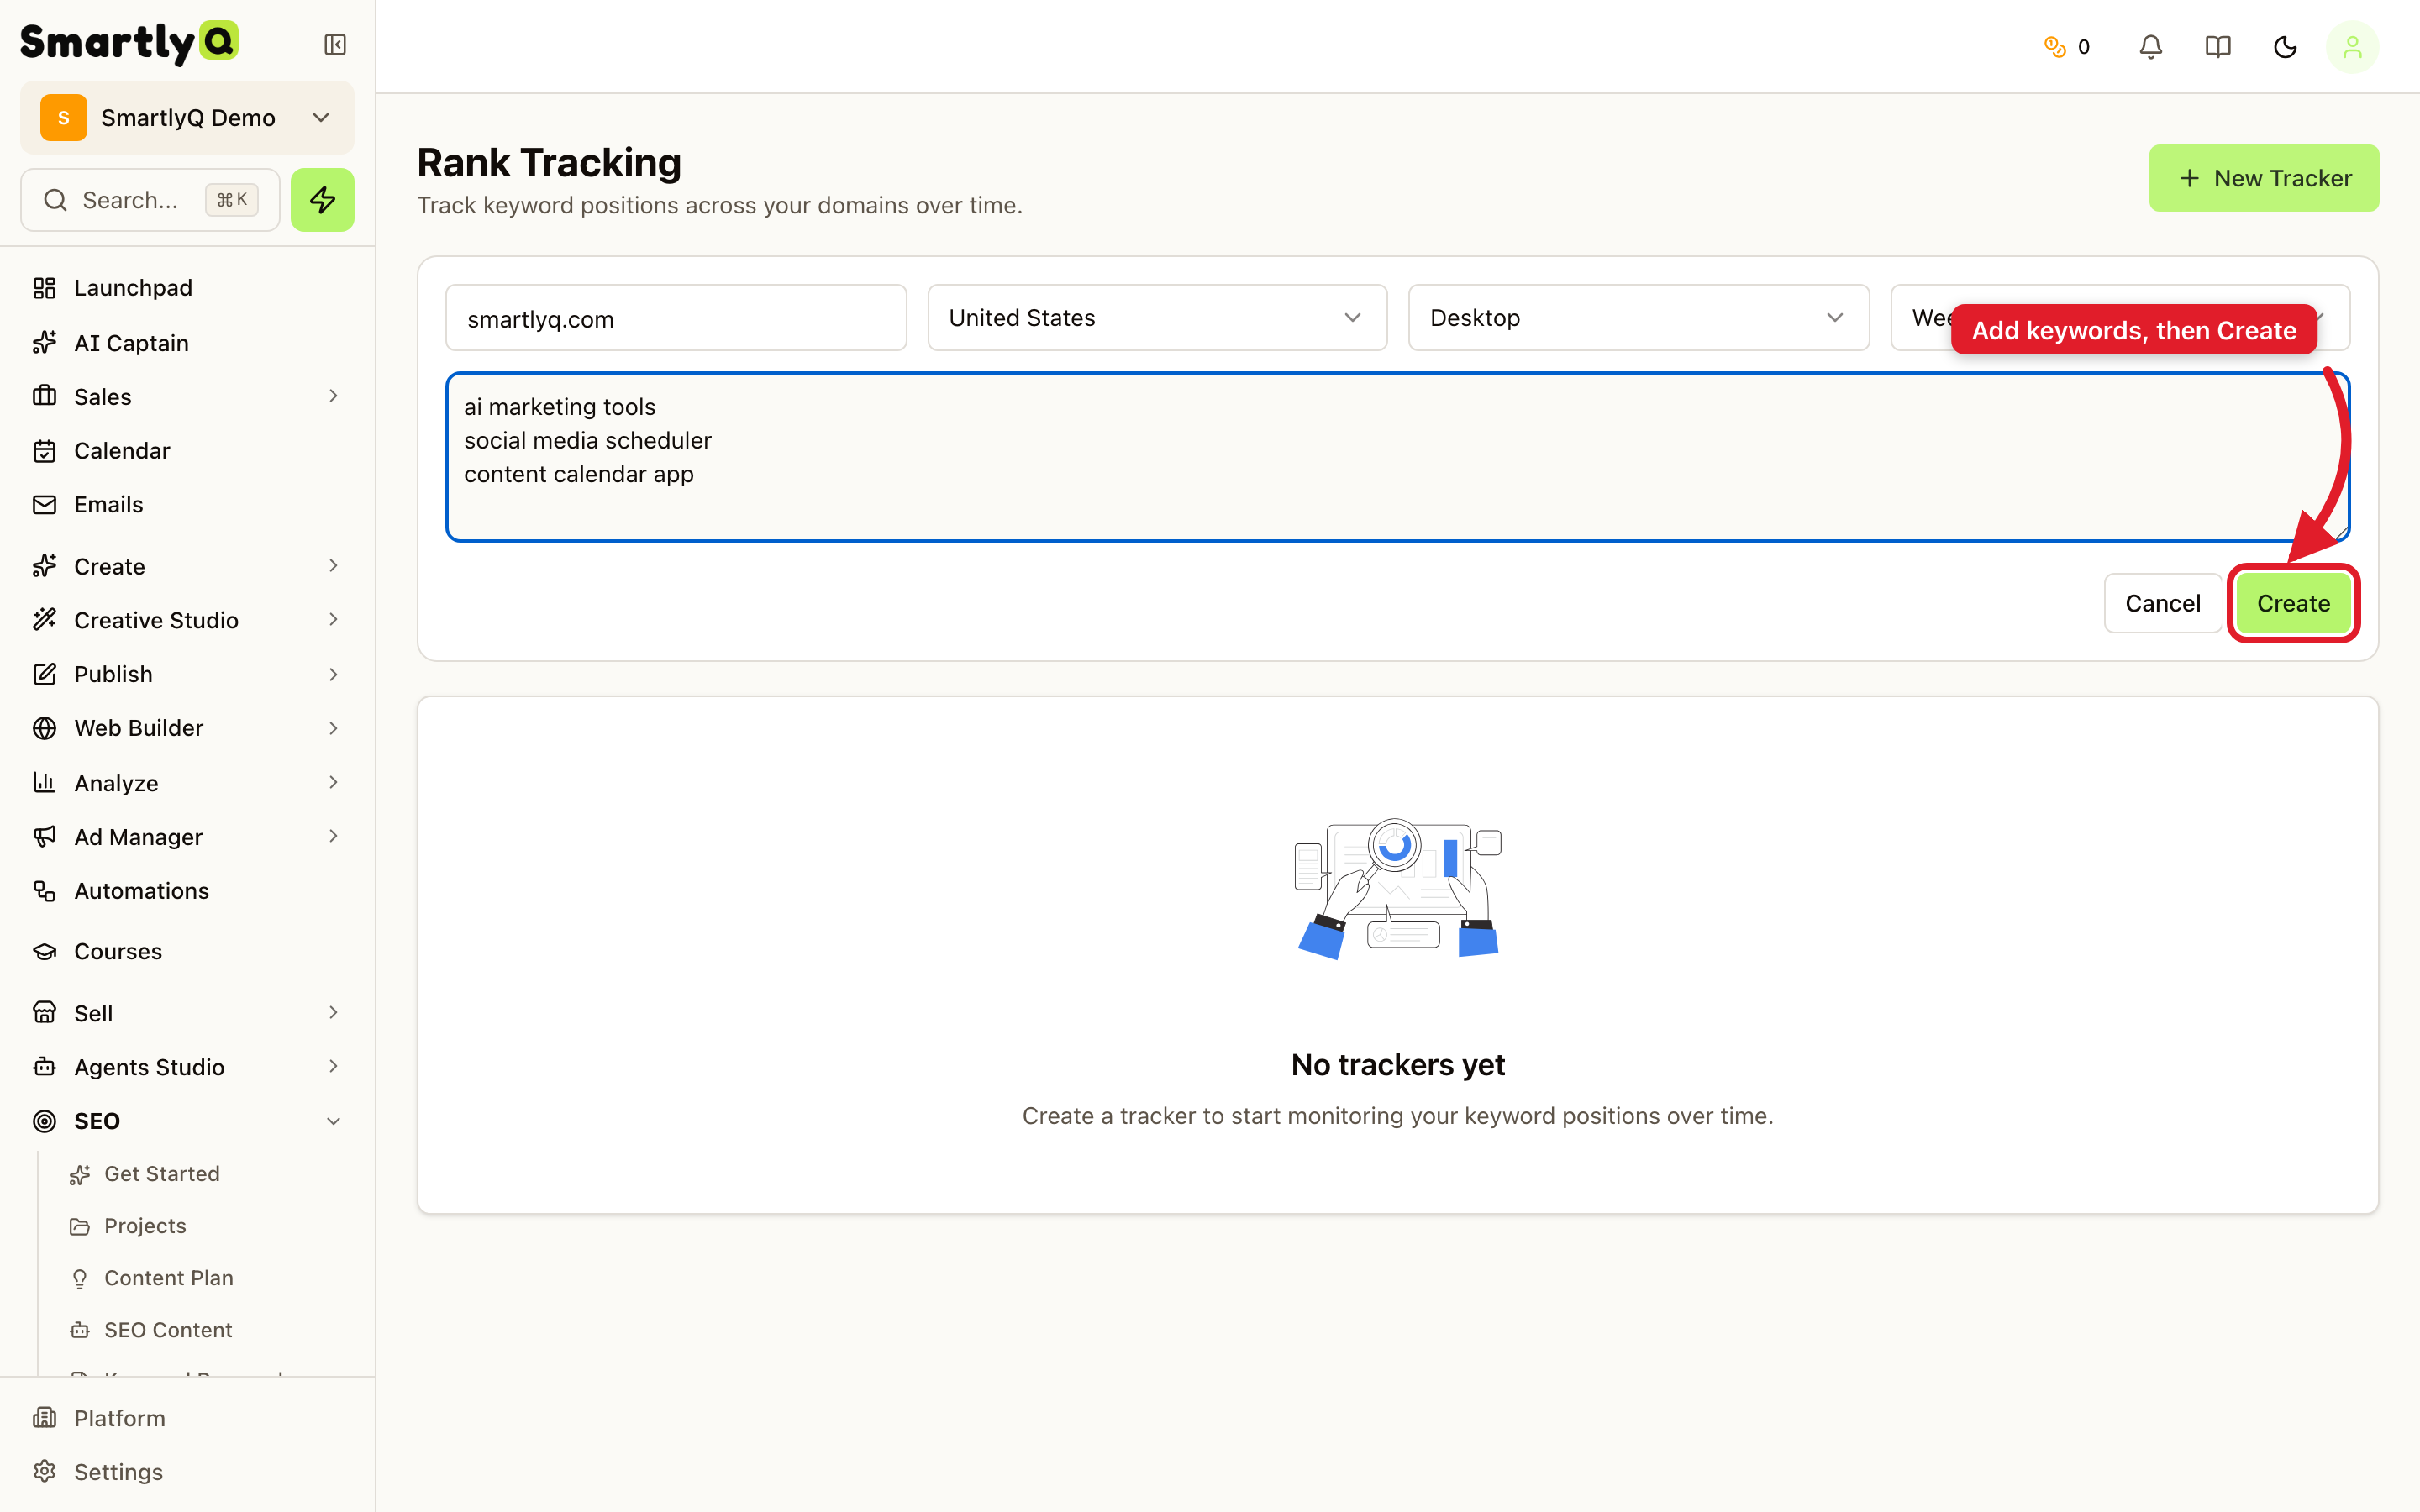Click the SEO target icon
The height and width of the screenshot is (1512, 2420).
(x=44, y=1121)
